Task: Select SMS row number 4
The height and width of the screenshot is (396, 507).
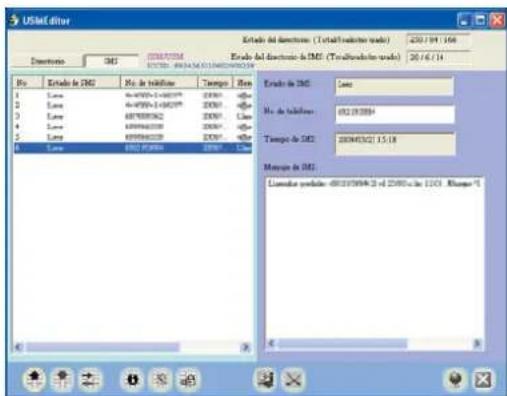Action: [x=133, y=127]
